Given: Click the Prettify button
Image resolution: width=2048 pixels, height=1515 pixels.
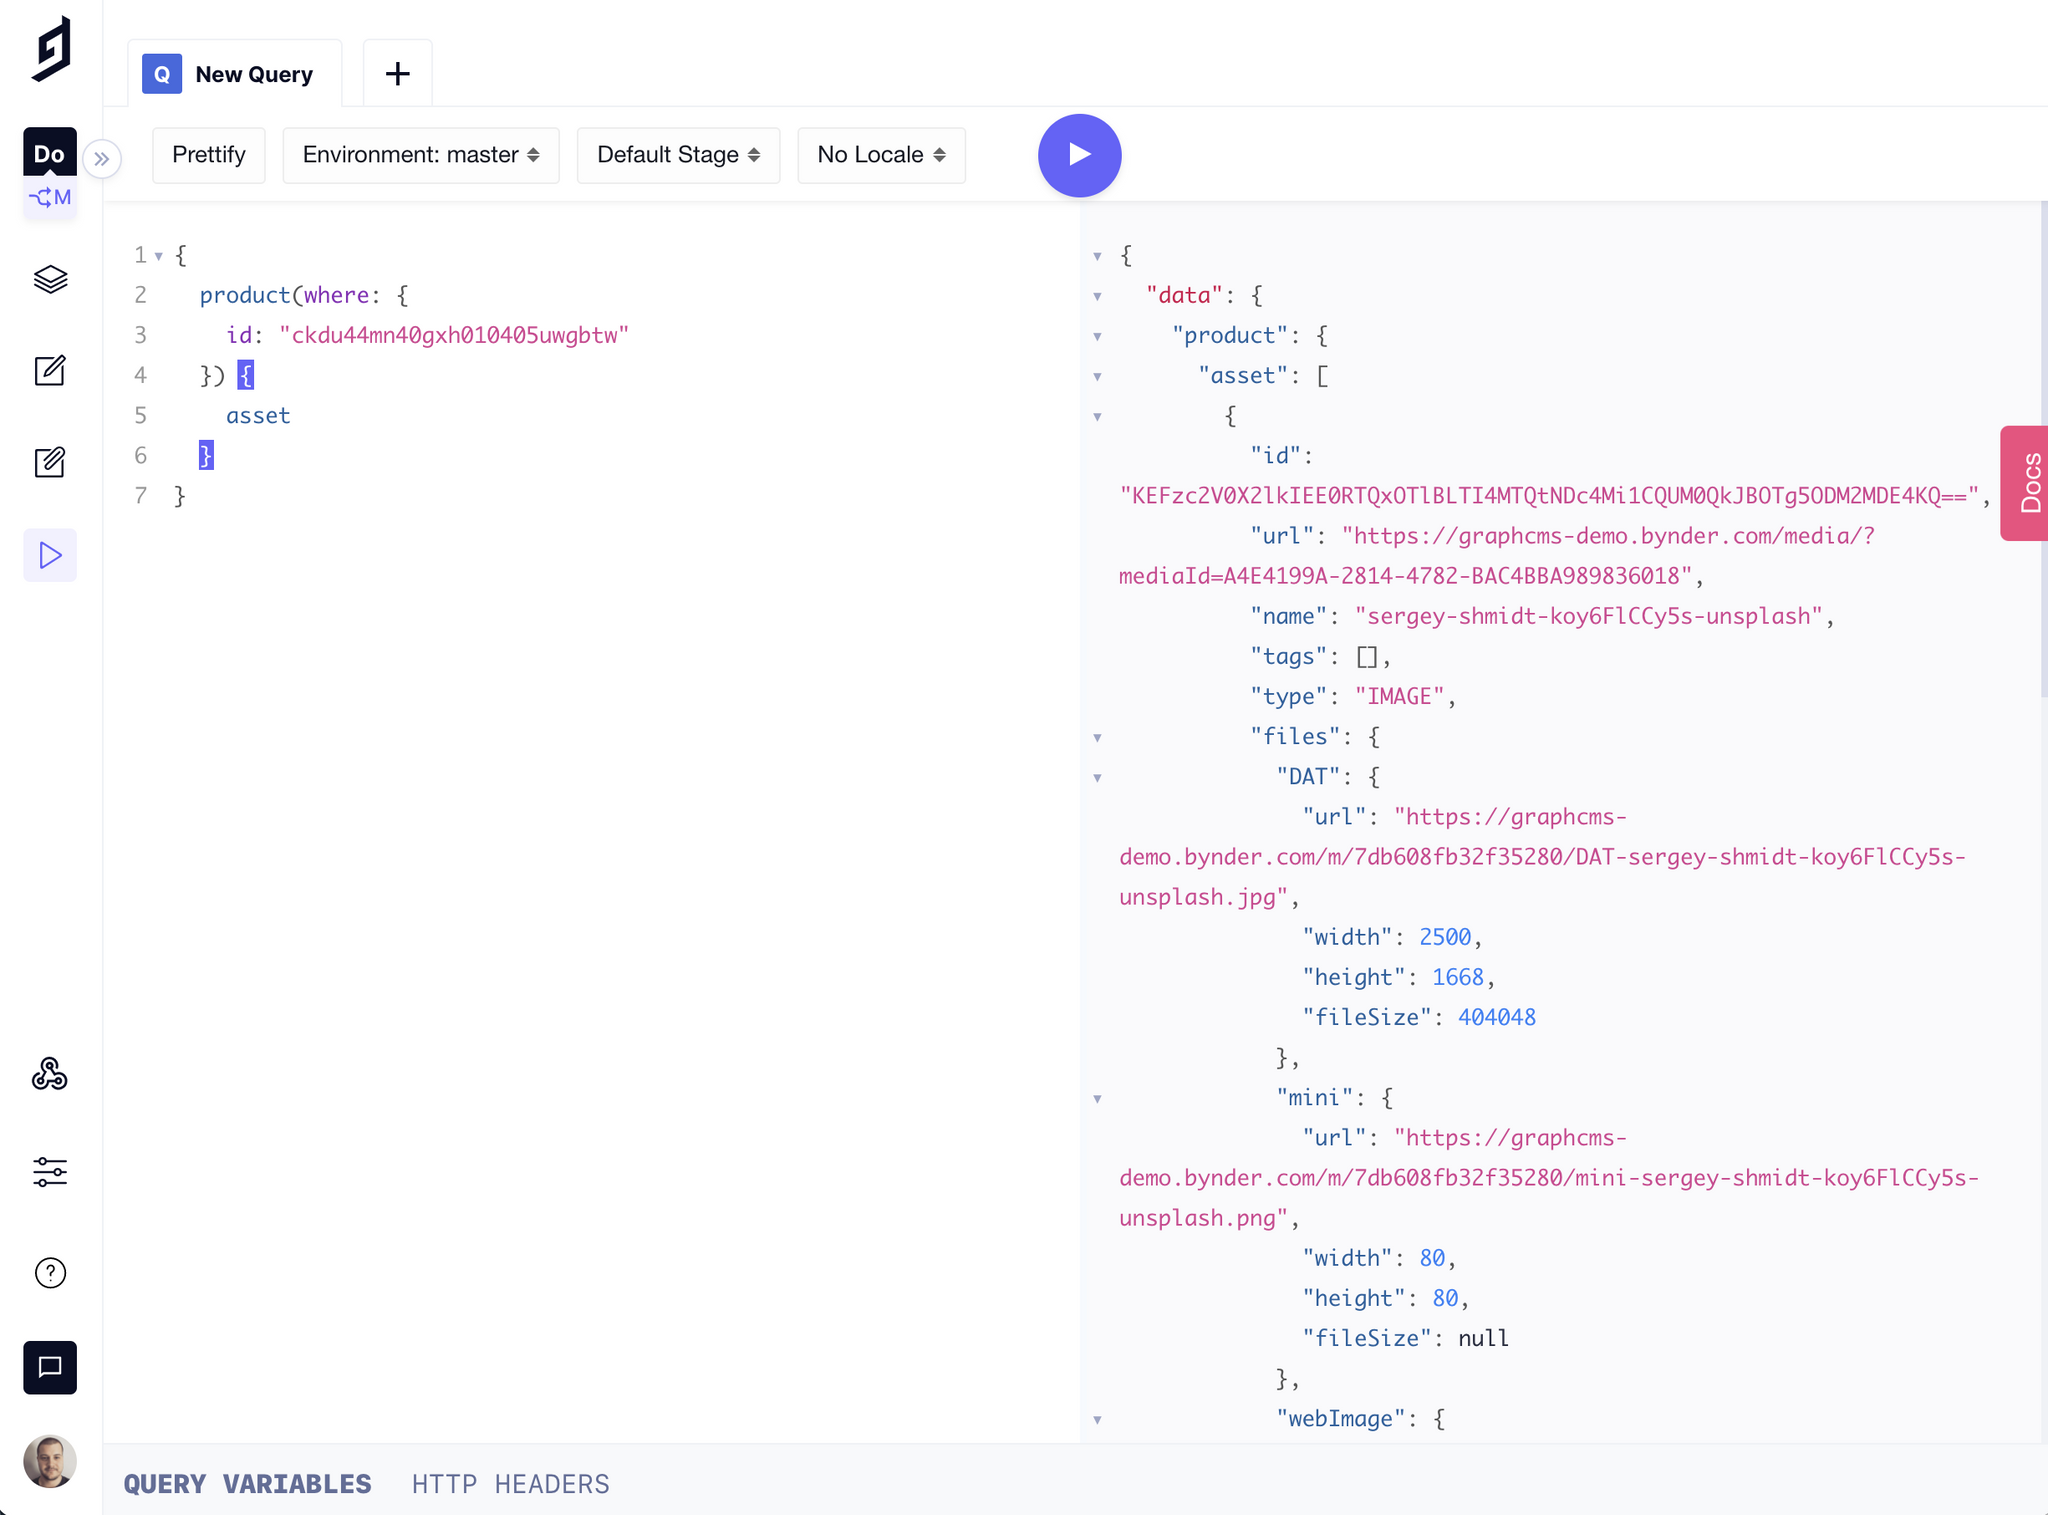Looking at the screenshot, I should click(x=209, y=155).
